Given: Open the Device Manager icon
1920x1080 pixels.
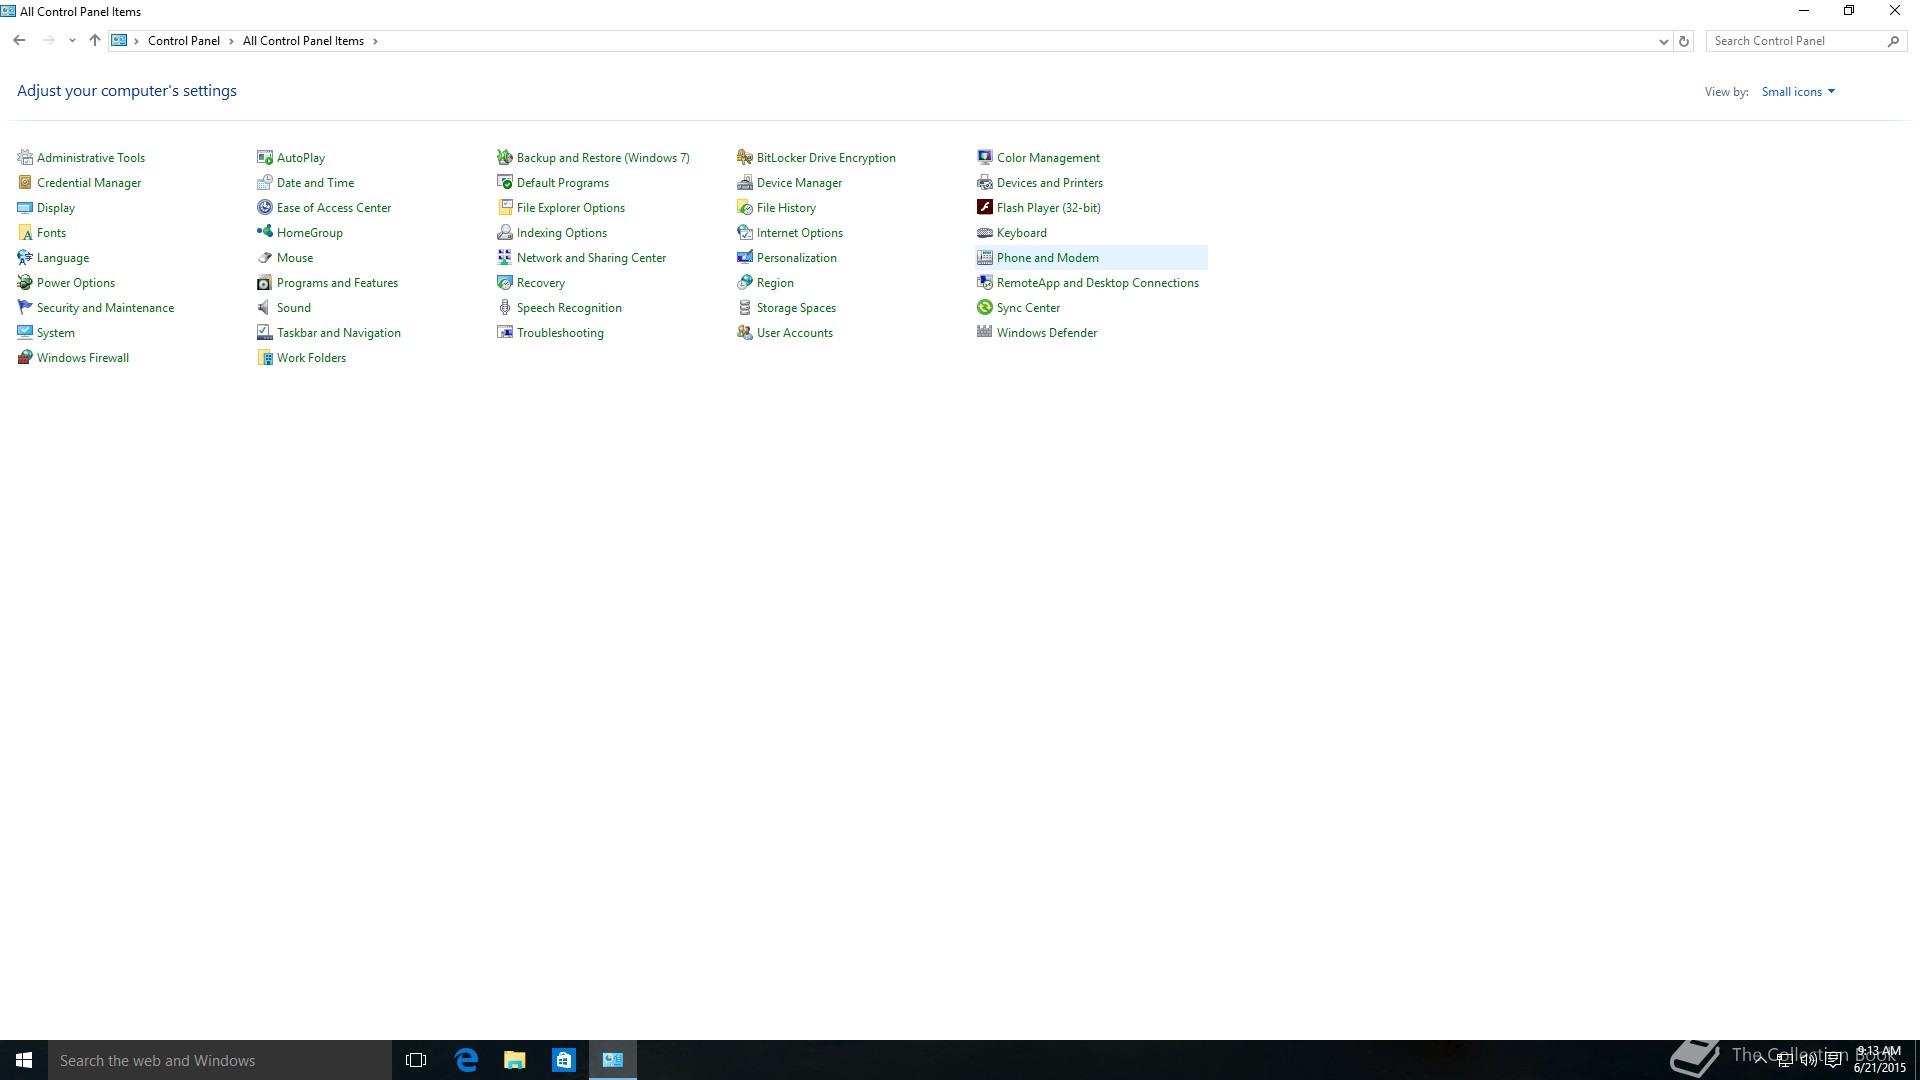Looking at the screenshot, I should [745, 182].
